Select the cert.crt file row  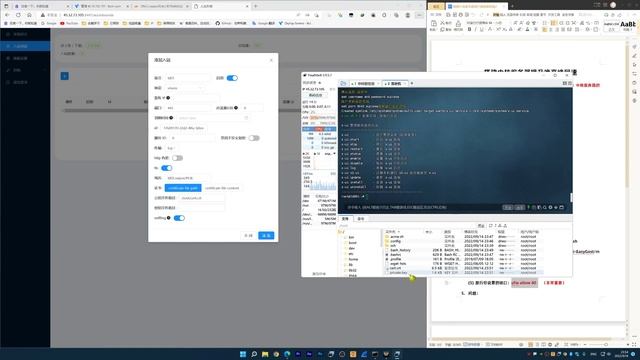(463, 268)
